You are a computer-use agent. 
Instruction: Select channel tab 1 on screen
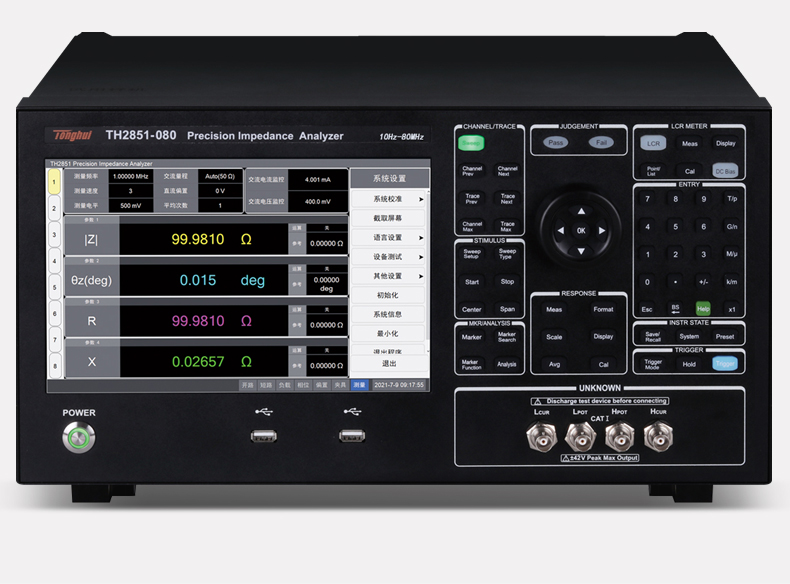click(x=54, y=182)
